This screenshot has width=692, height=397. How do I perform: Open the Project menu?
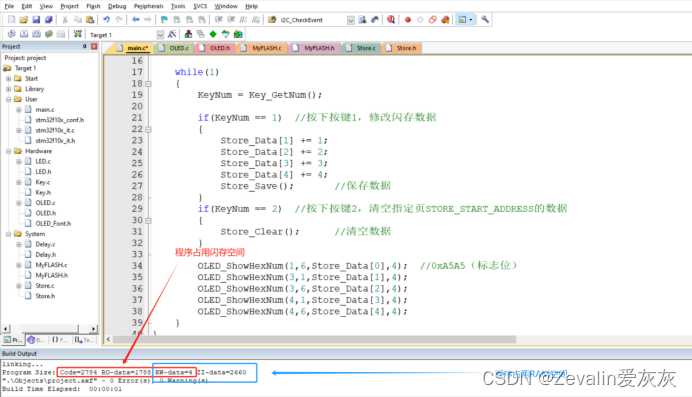point(69,6)
